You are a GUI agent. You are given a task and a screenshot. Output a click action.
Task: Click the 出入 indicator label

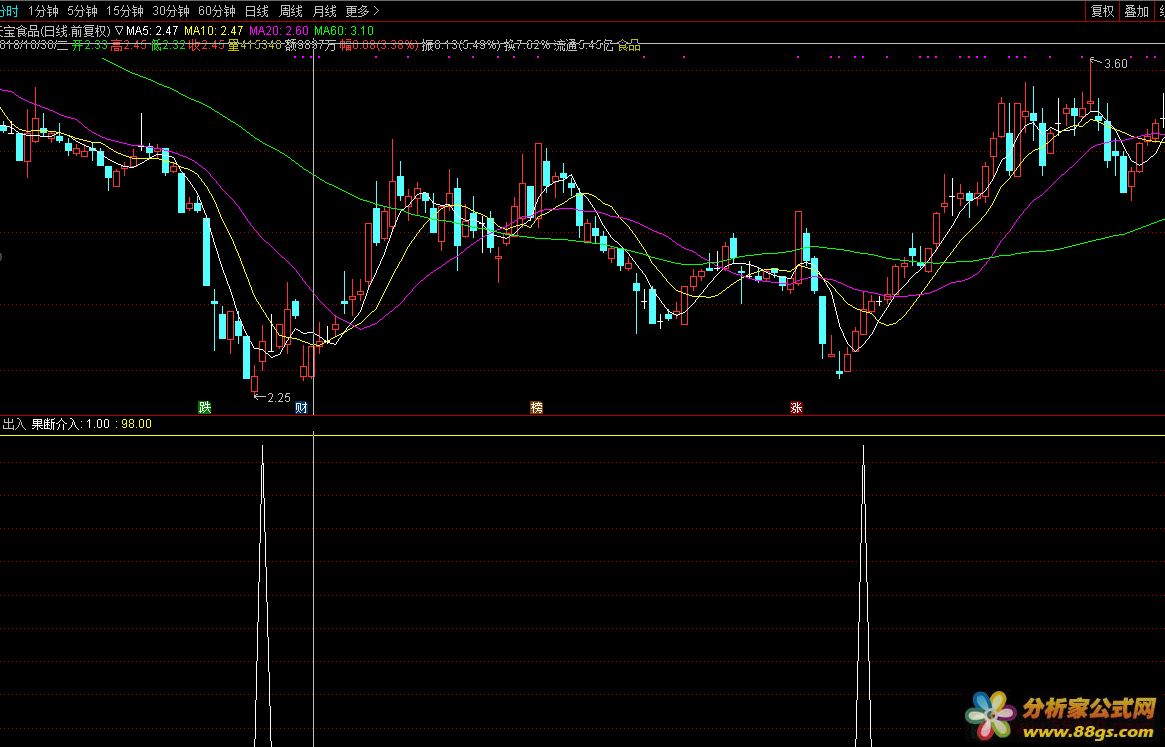coord(14,424)
